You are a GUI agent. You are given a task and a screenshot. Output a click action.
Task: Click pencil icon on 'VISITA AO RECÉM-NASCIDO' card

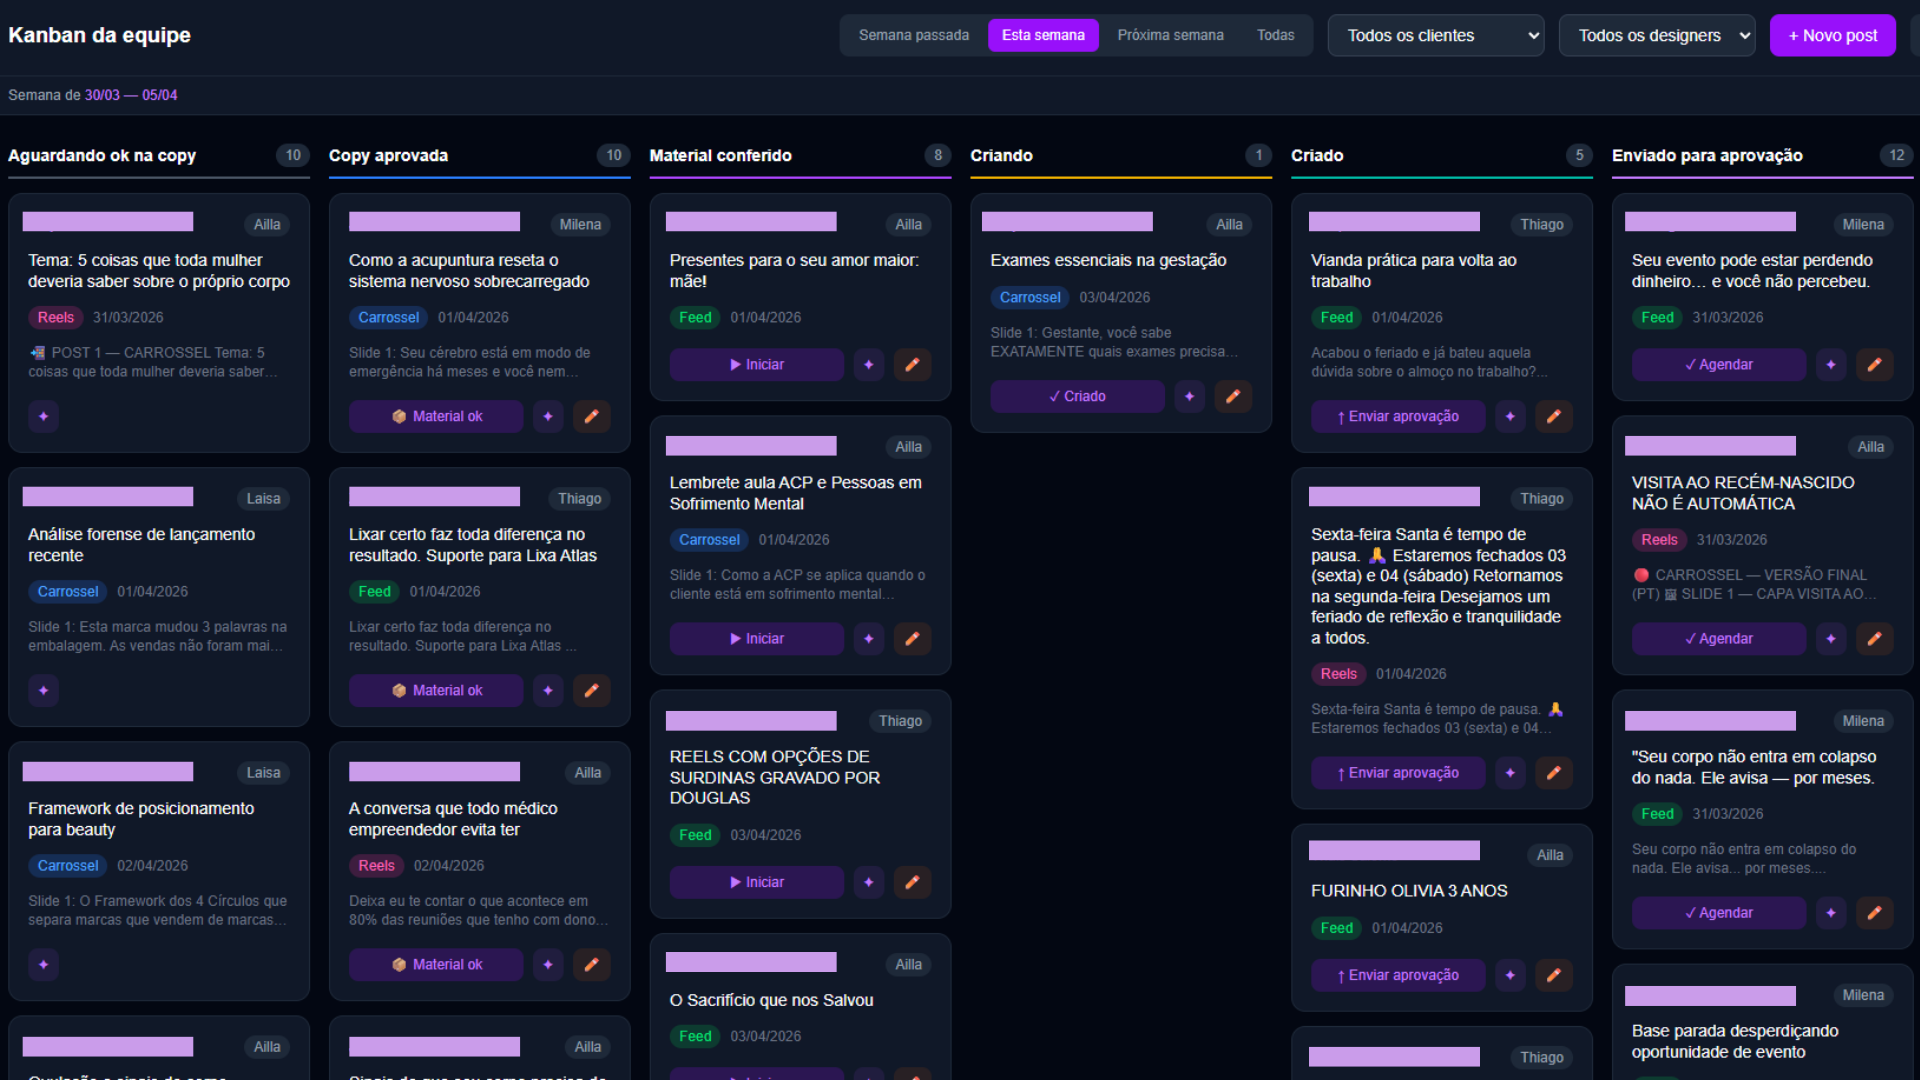pos(1875,639)
